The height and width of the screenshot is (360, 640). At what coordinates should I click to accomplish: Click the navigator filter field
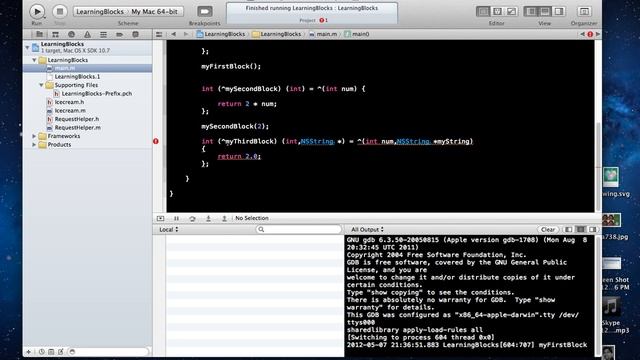(109, 352)
